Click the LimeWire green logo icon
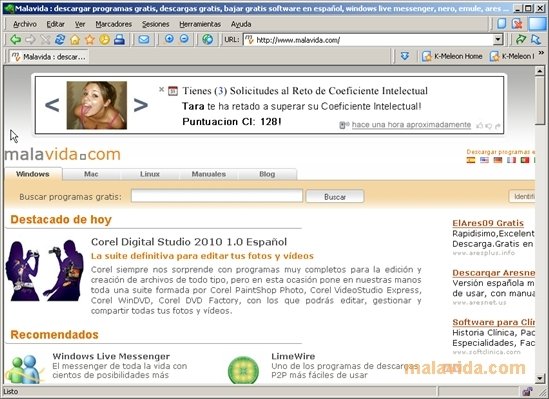The image size is (549, 399). (243, 370)
